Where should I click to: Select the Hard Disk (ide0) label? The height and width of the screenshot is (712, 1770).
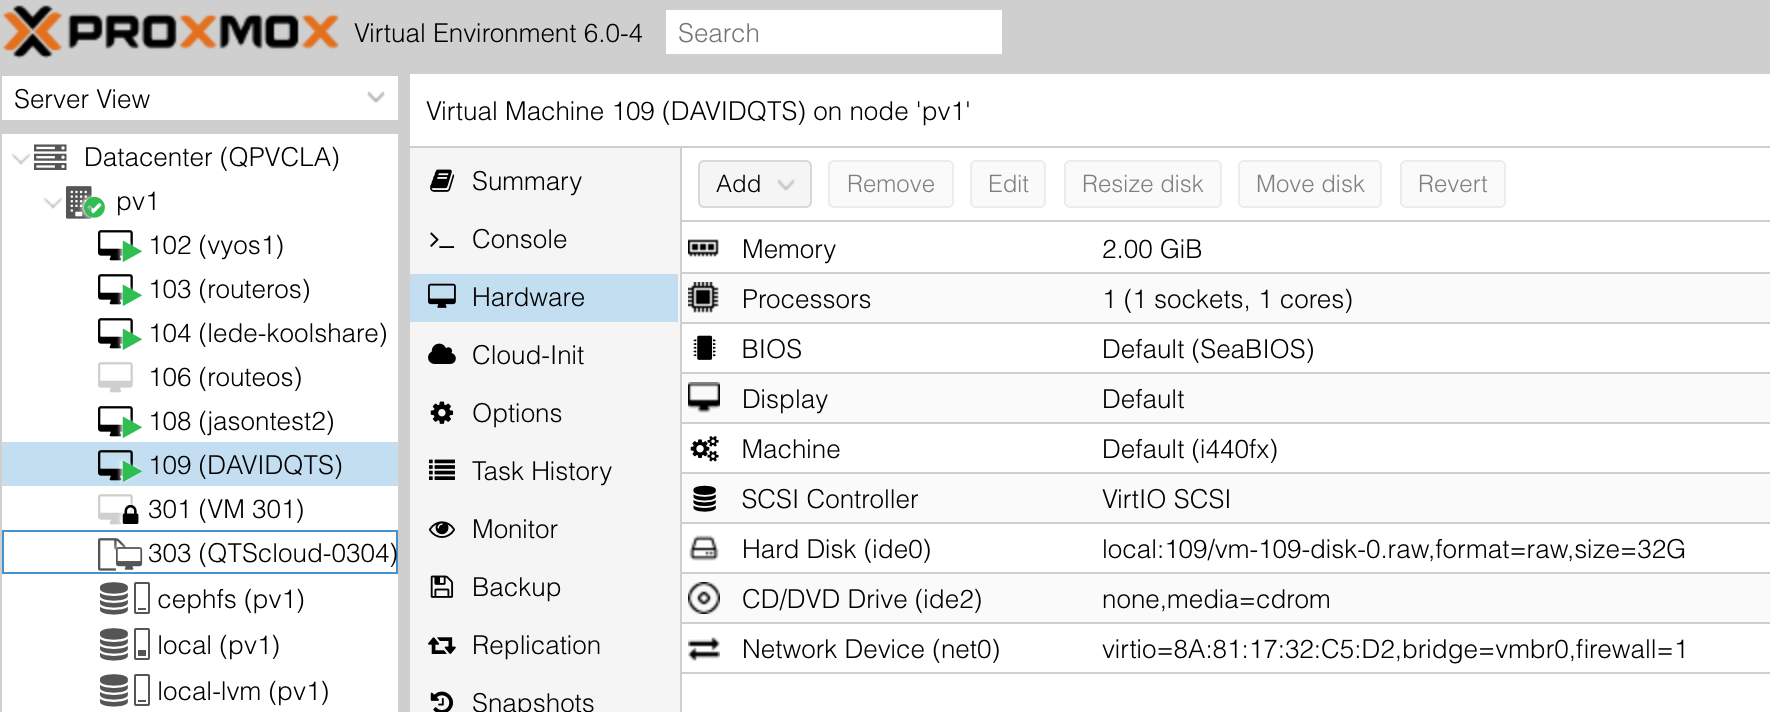[836, 549]
